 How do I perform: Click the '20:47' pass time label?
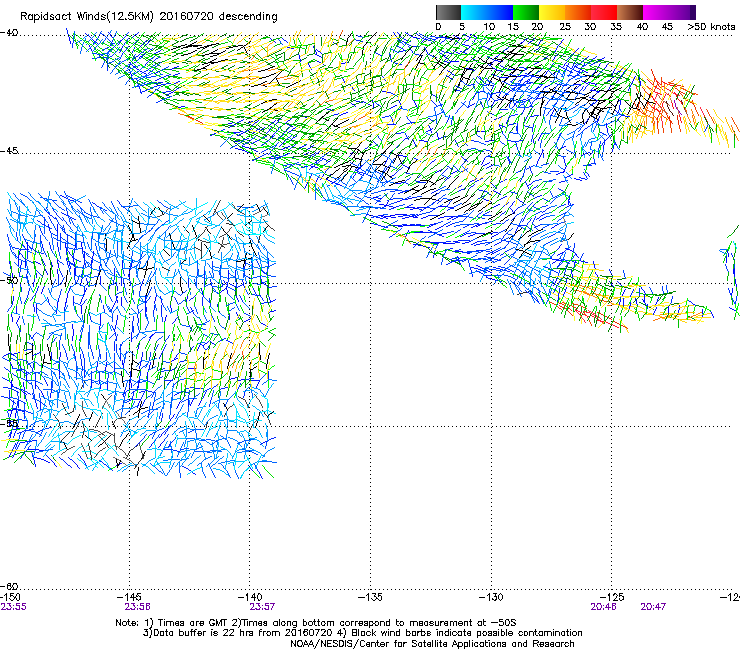[x=653, y=607]
